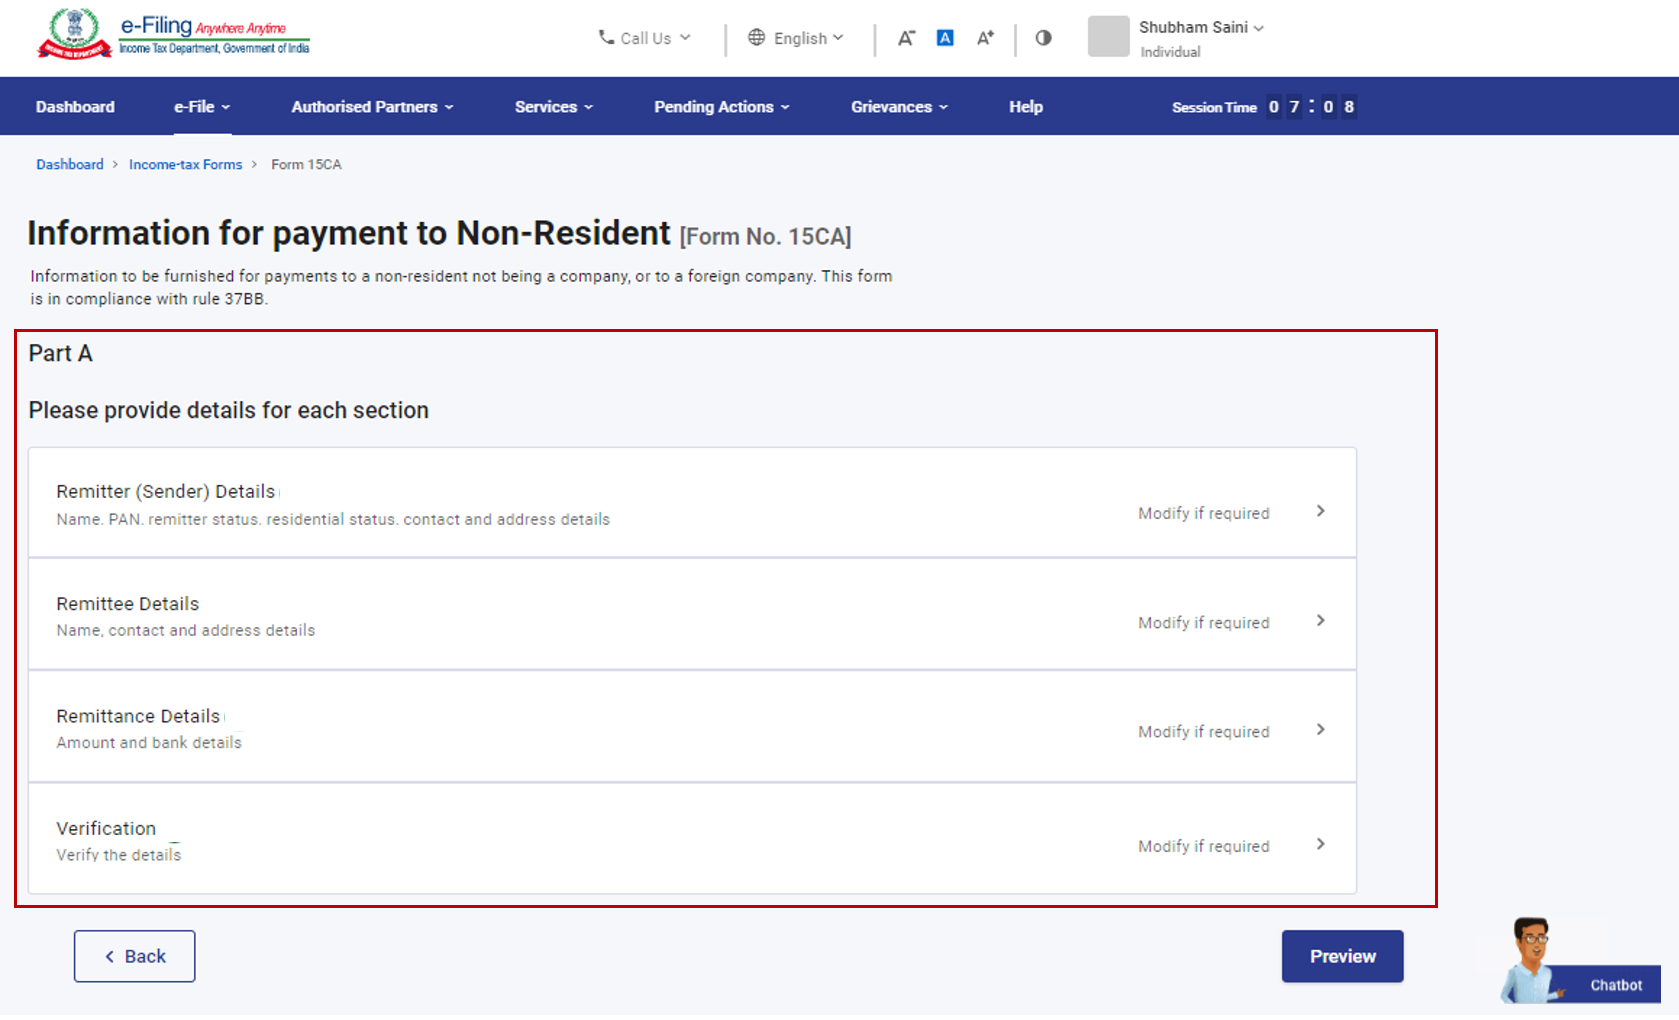Click the decrease font size icon
1679x1020 pixels.
click(x=906, y=38)
